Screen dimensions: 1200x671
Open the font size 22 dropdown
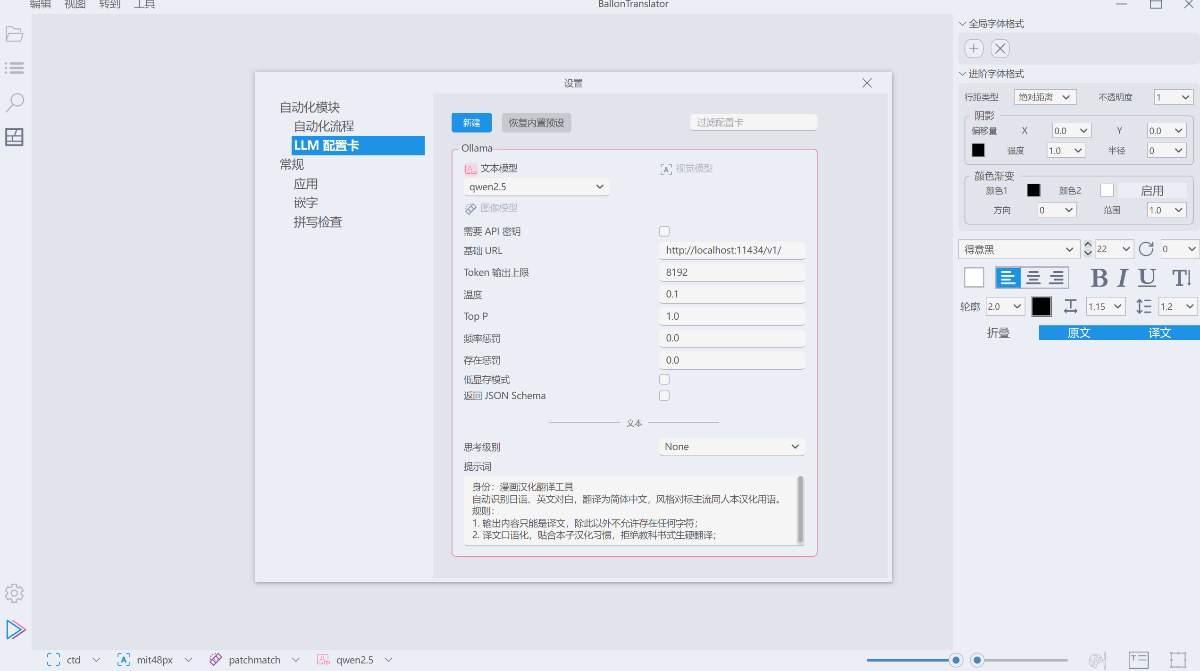click(1113, 249)
